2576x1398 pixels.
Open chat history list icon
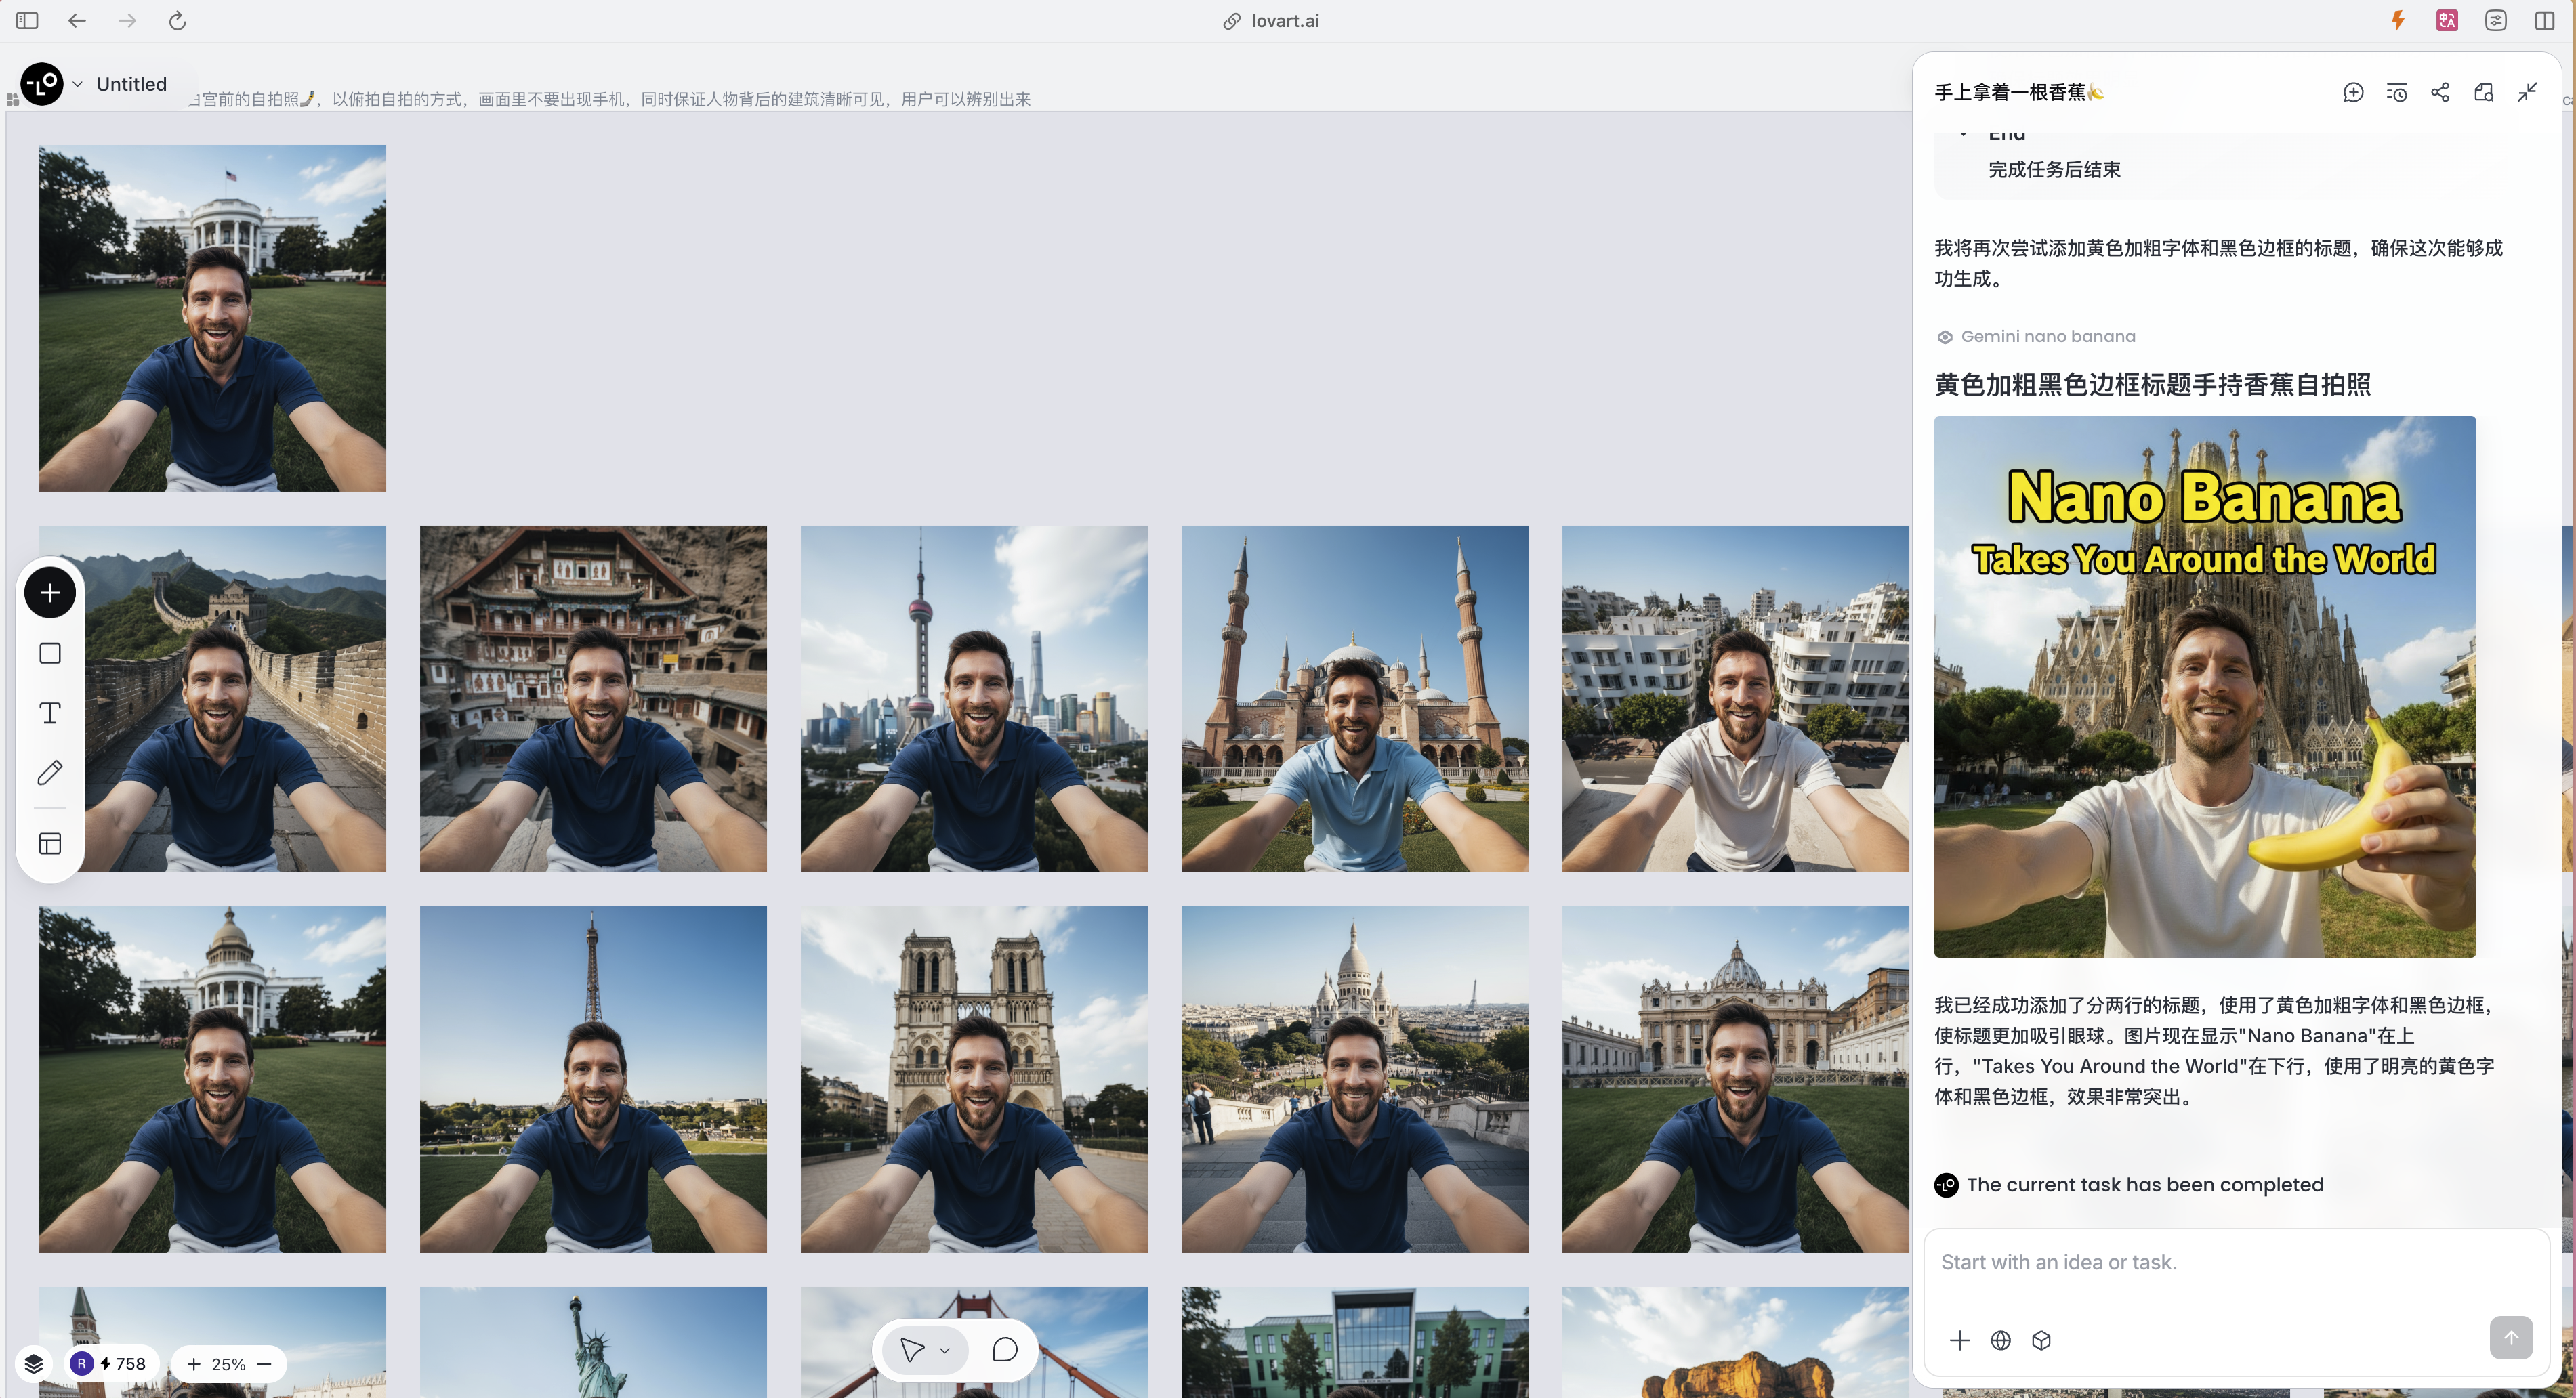click(x=2397, y=92)
